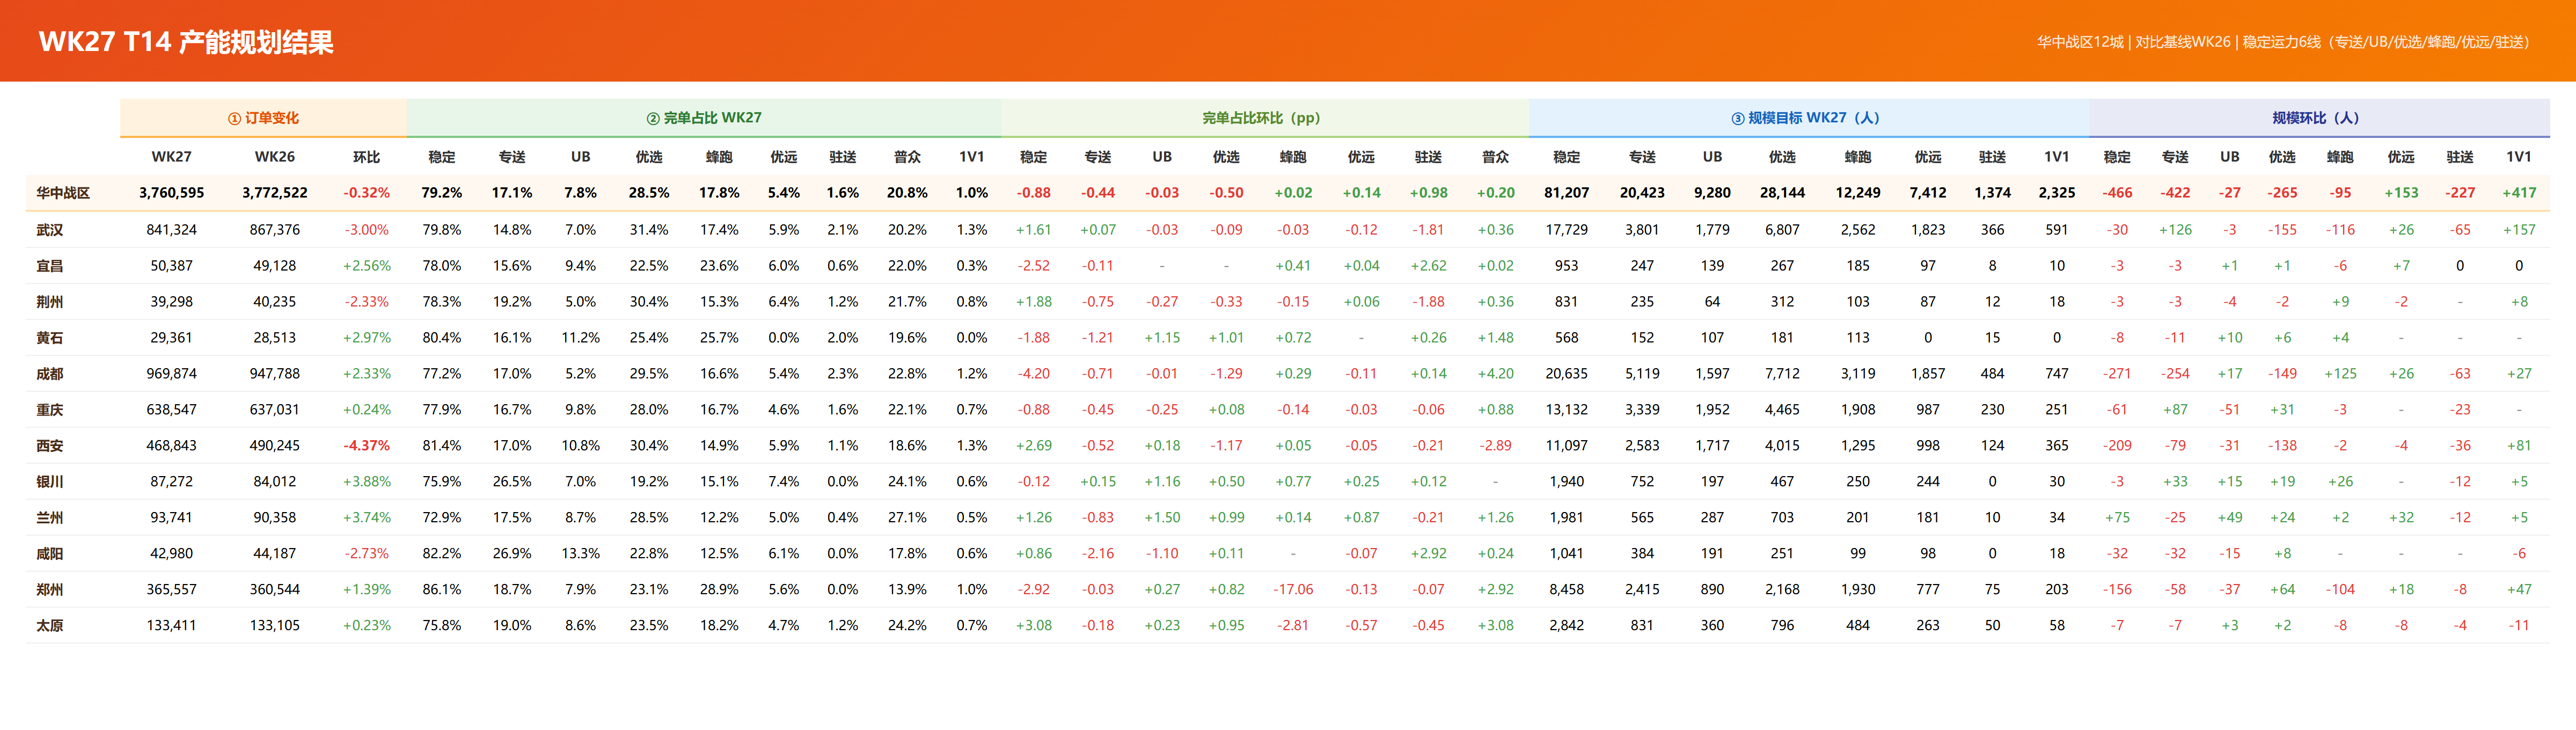
Task: Click 兰州's 稳定 share cell 72.9%
Action: coord(442,518)
